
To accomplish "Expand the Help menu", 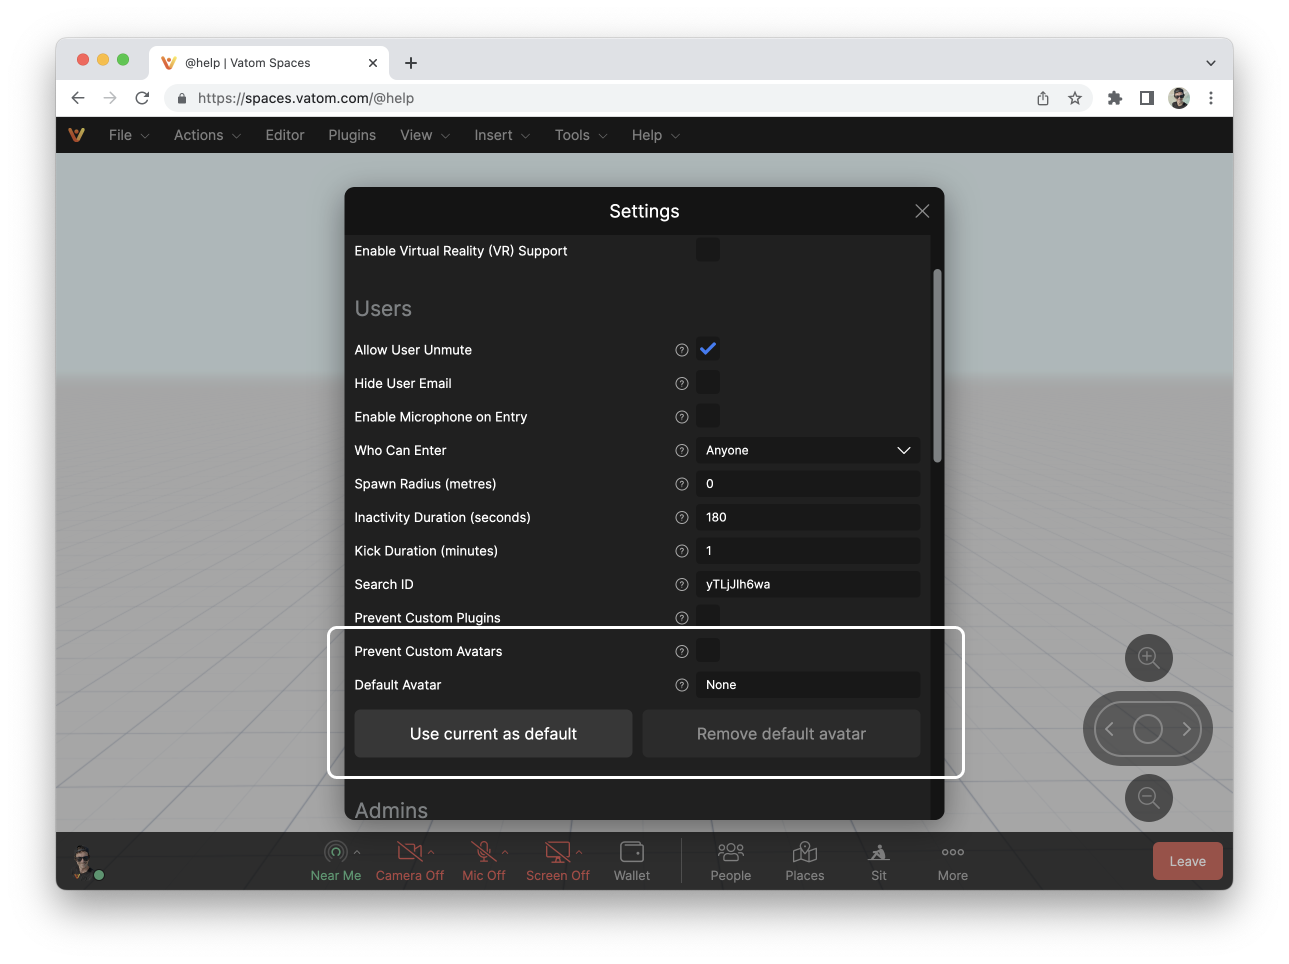I will coord(656,135).
